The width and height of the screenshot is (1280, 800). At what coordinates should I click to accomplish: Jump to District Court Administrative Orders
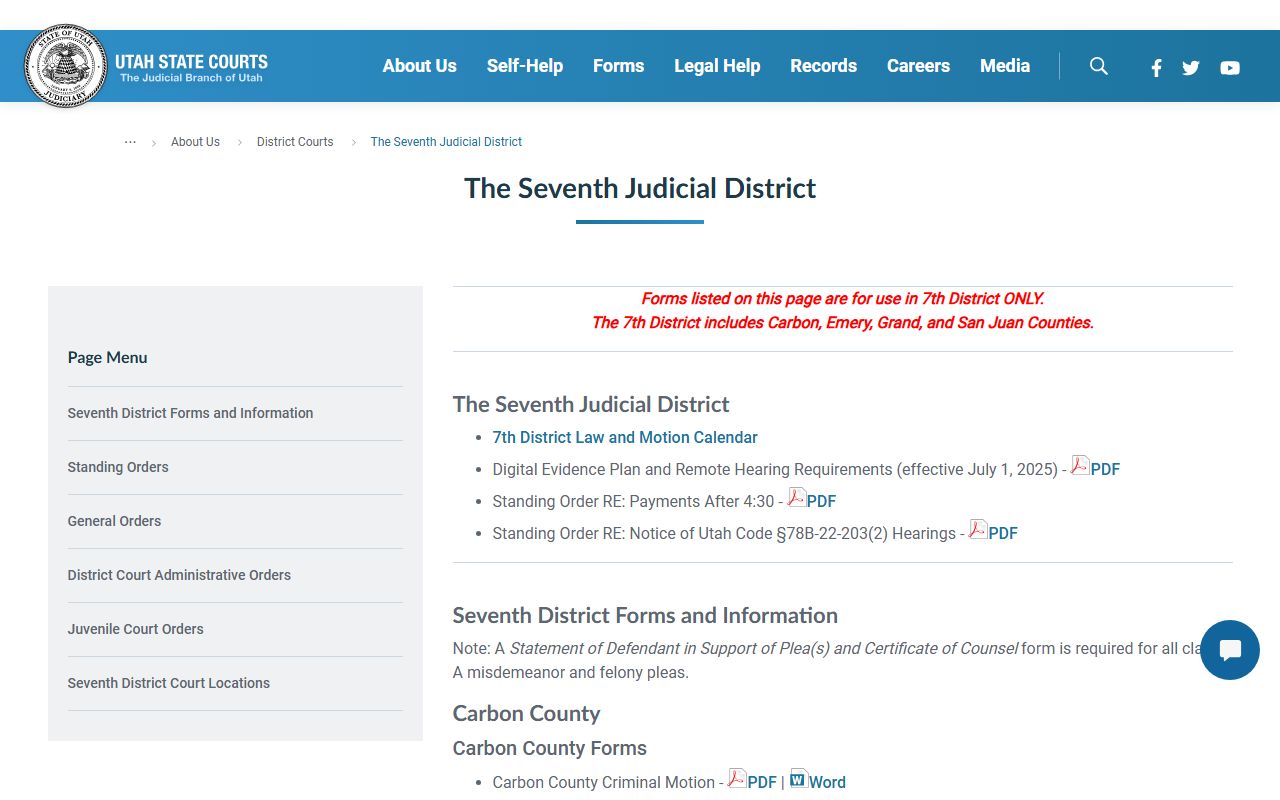(179, 575)
